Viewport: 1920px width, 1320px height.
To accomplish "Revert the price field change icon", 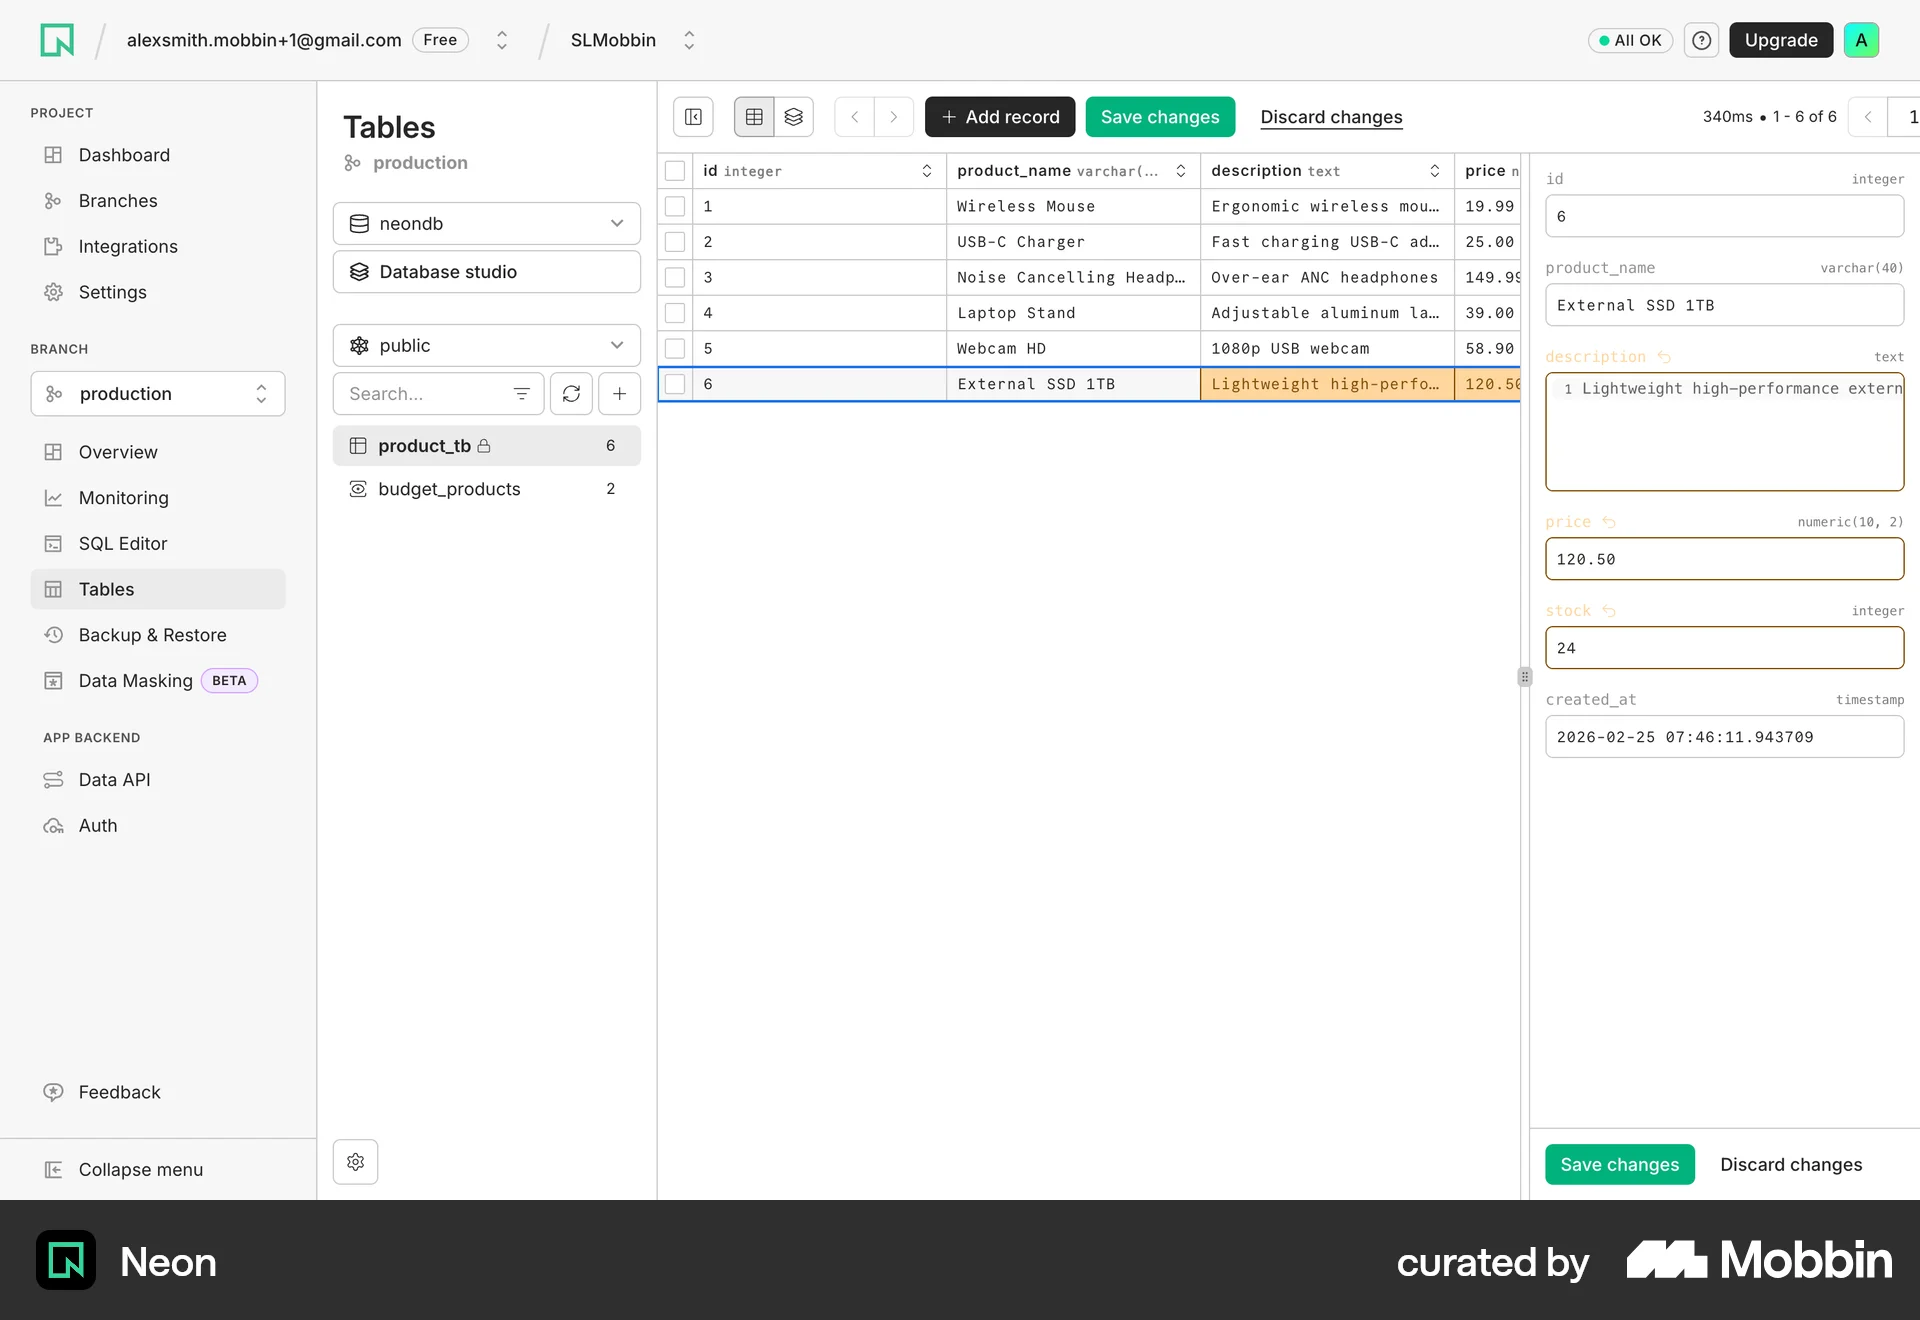I will [1609, 522].
